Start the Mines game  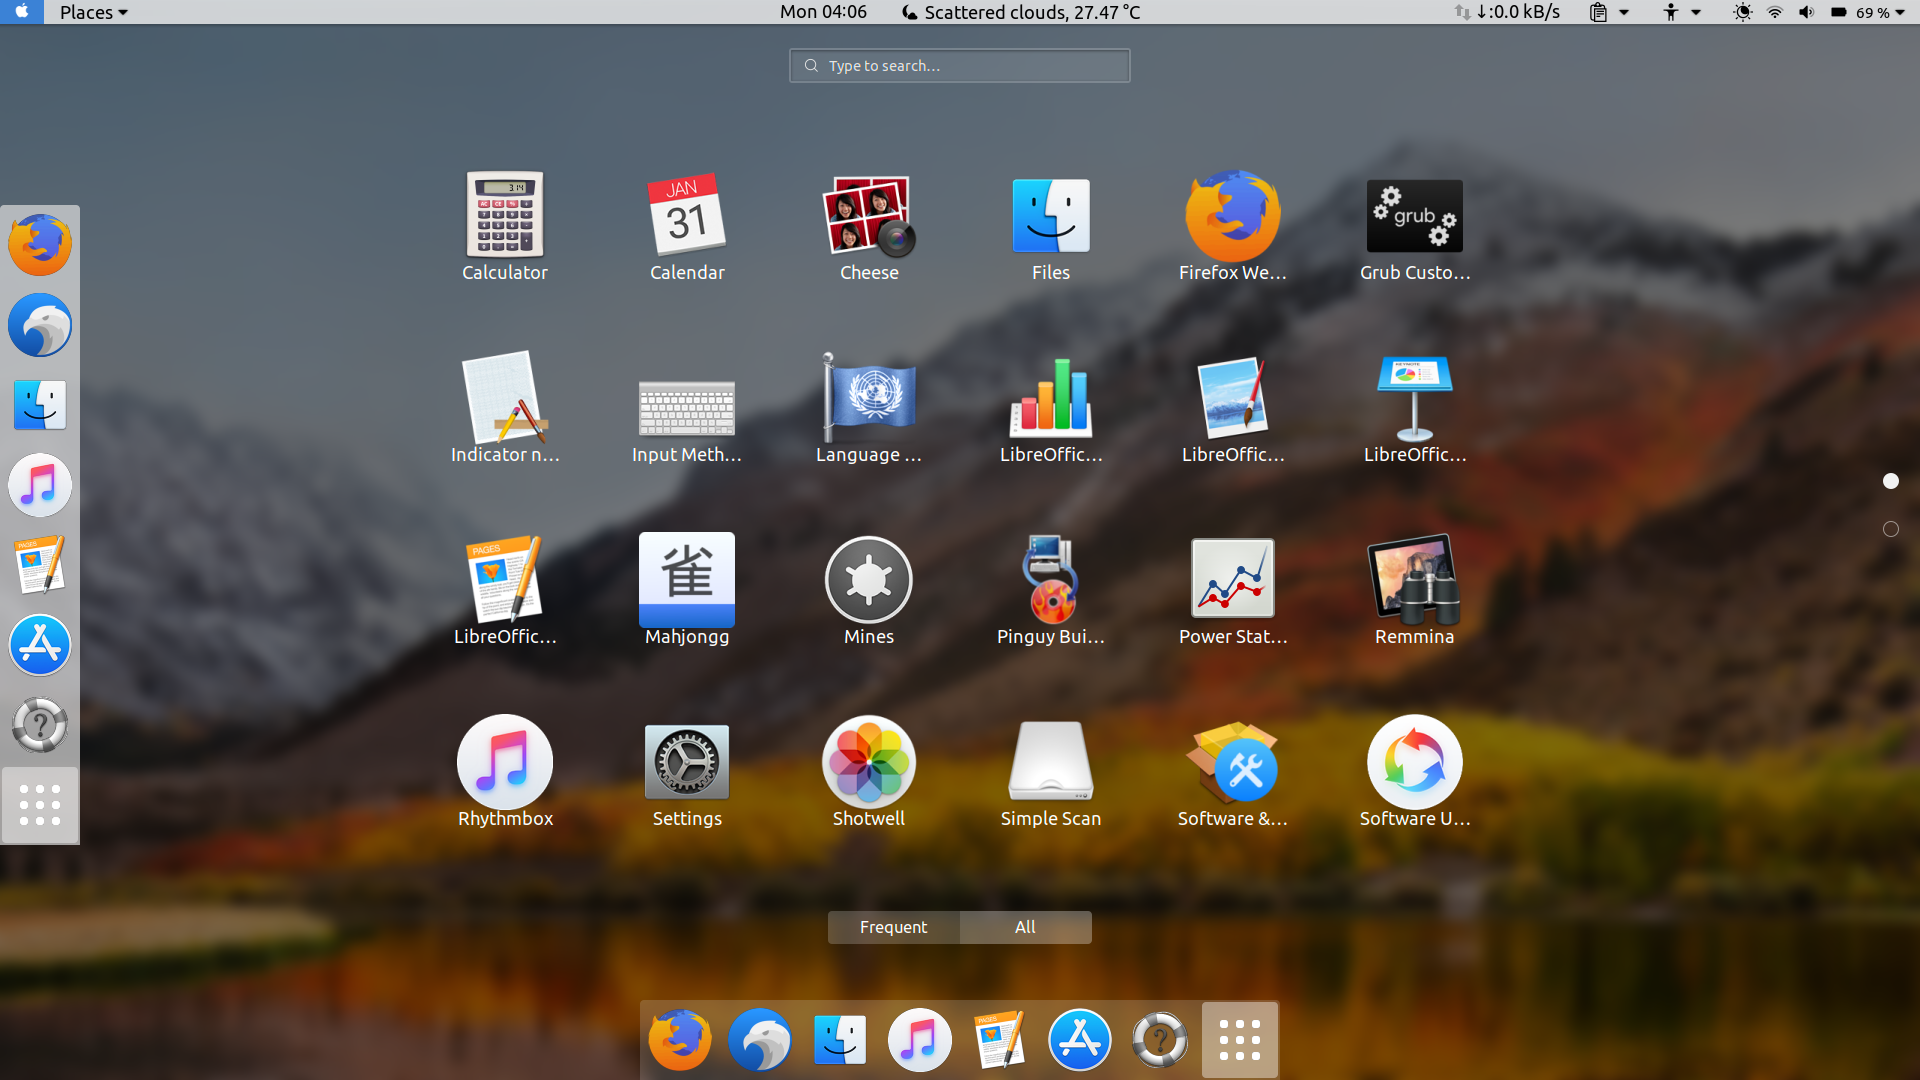coord(868,580)
